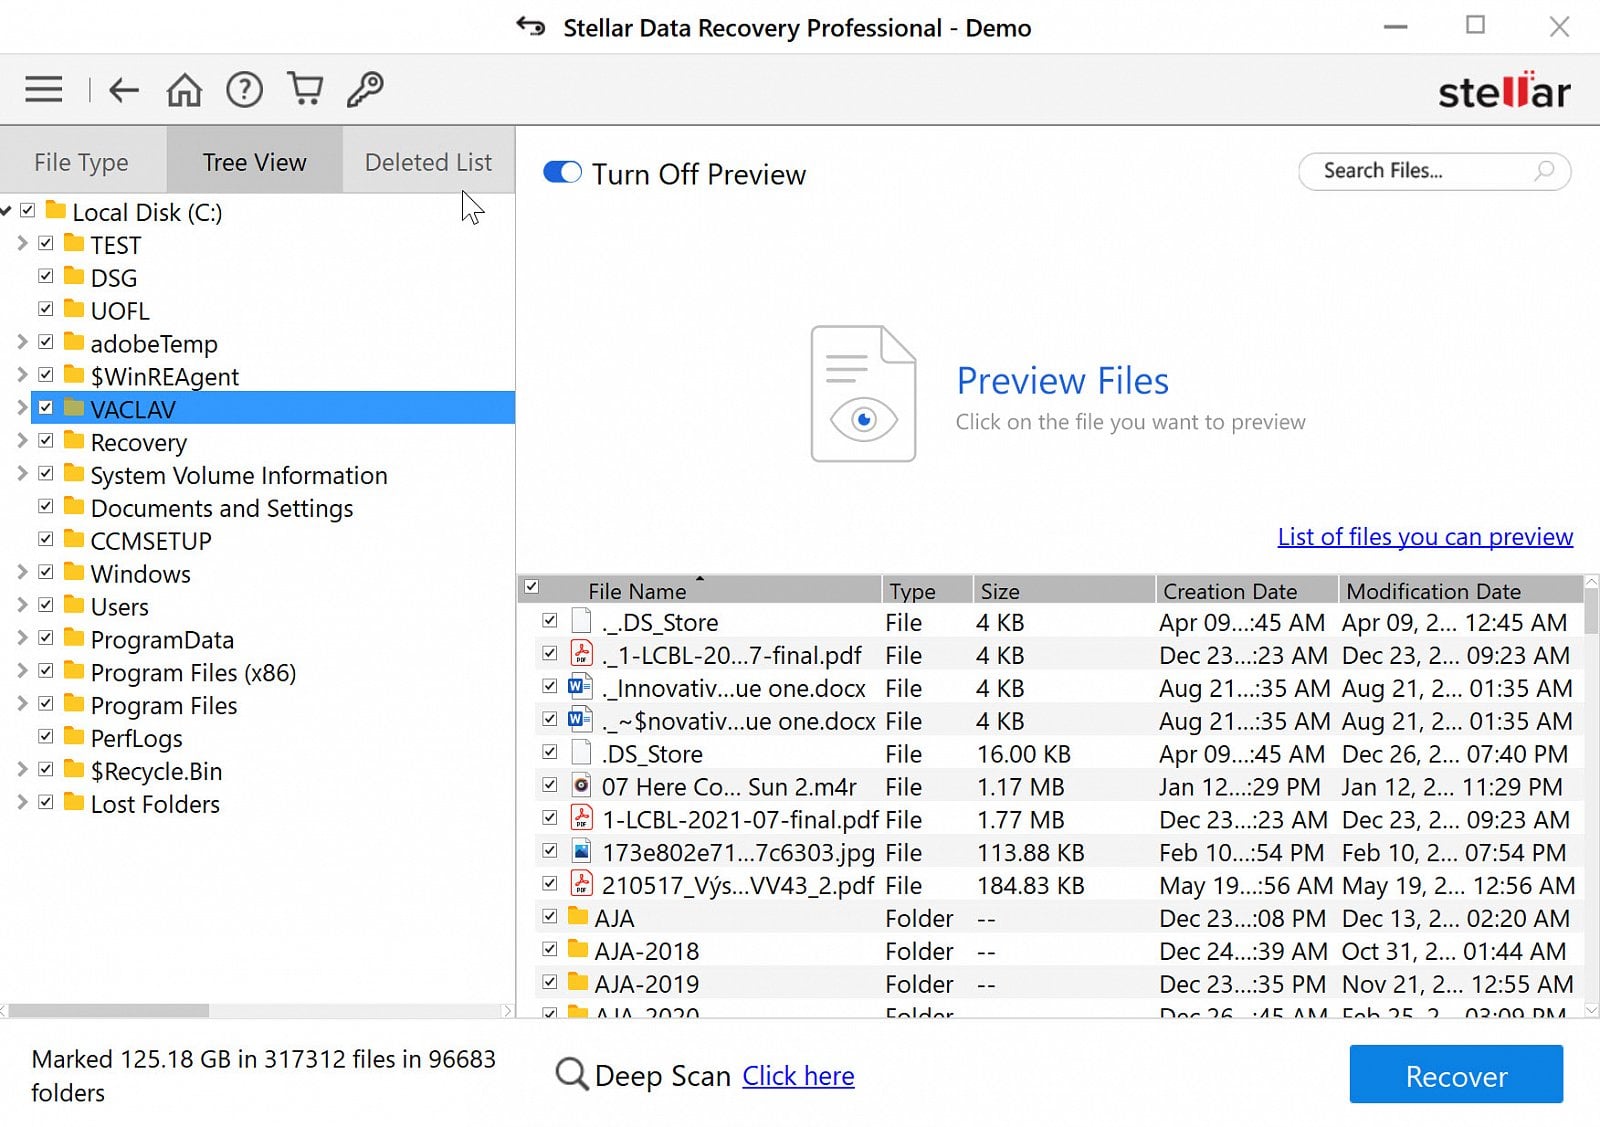Screen dimensions: 1600x1127
Task: Click the Deep Scan Click here link
Action: point(798,1076)
